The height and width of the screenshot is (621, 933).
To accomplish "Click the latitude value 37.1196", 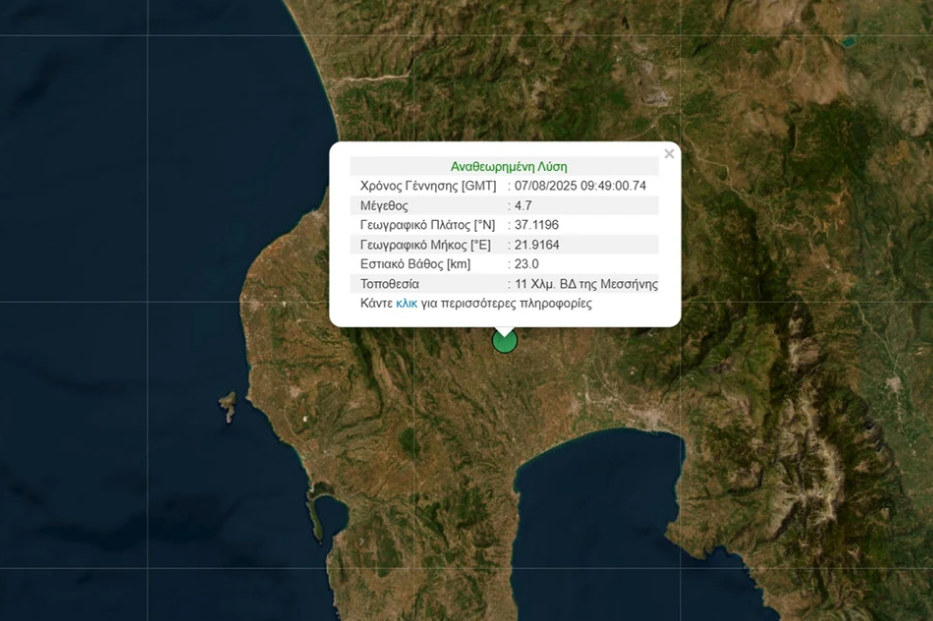I will 536,225.
